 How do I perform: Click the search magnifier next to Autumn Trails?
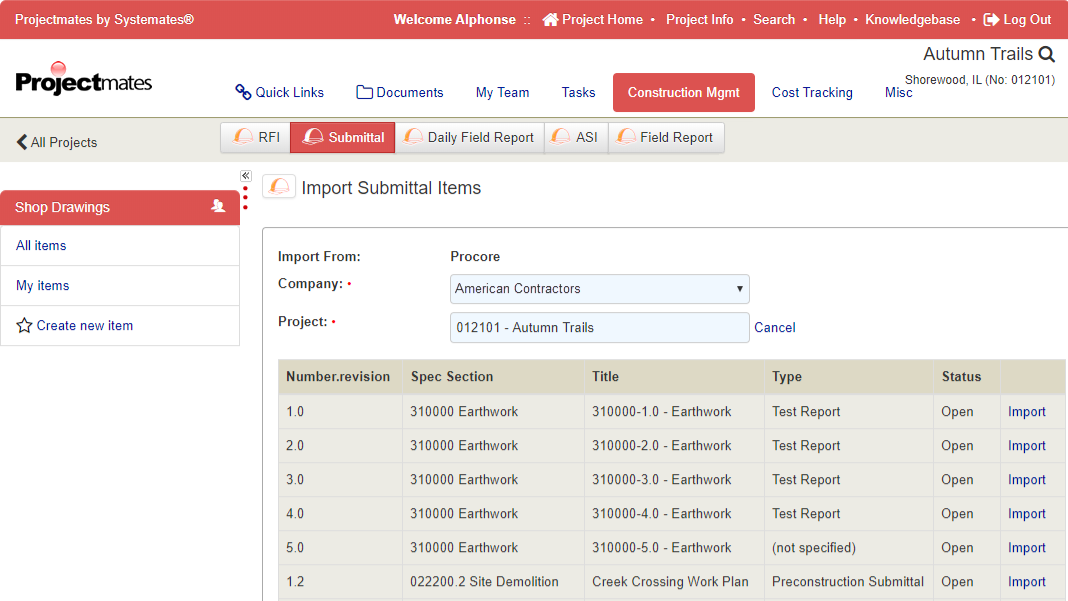tap(1047, 55)
